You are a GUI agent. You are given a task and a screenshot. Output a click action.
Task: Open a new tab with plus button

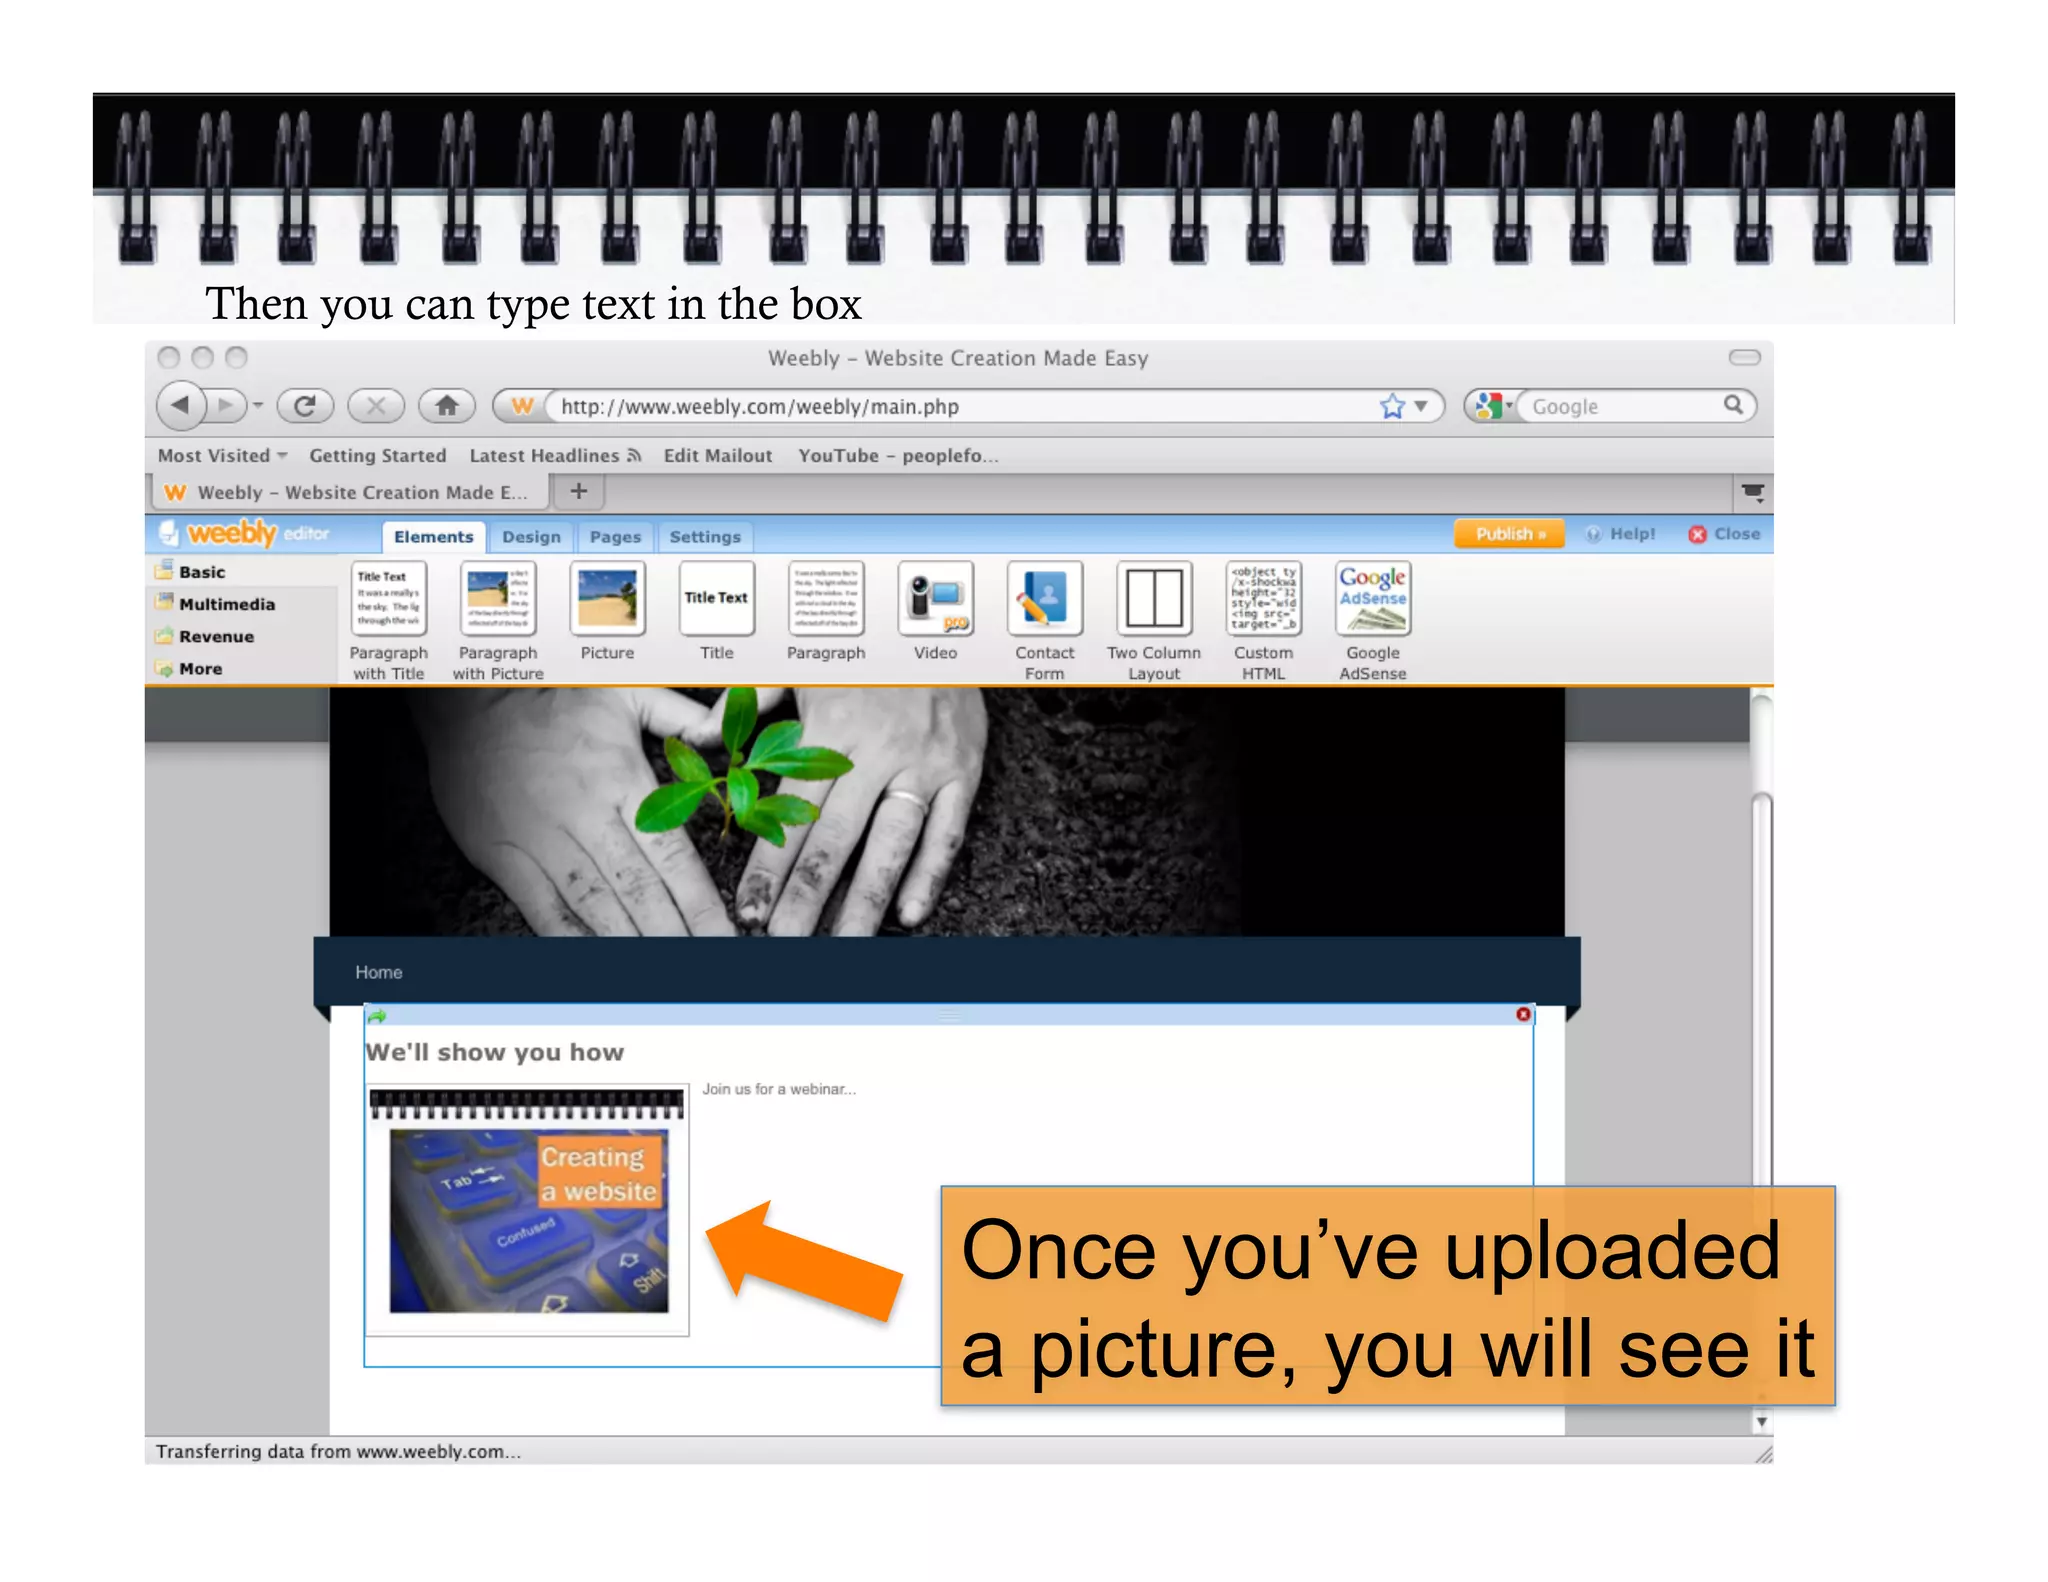579,491
